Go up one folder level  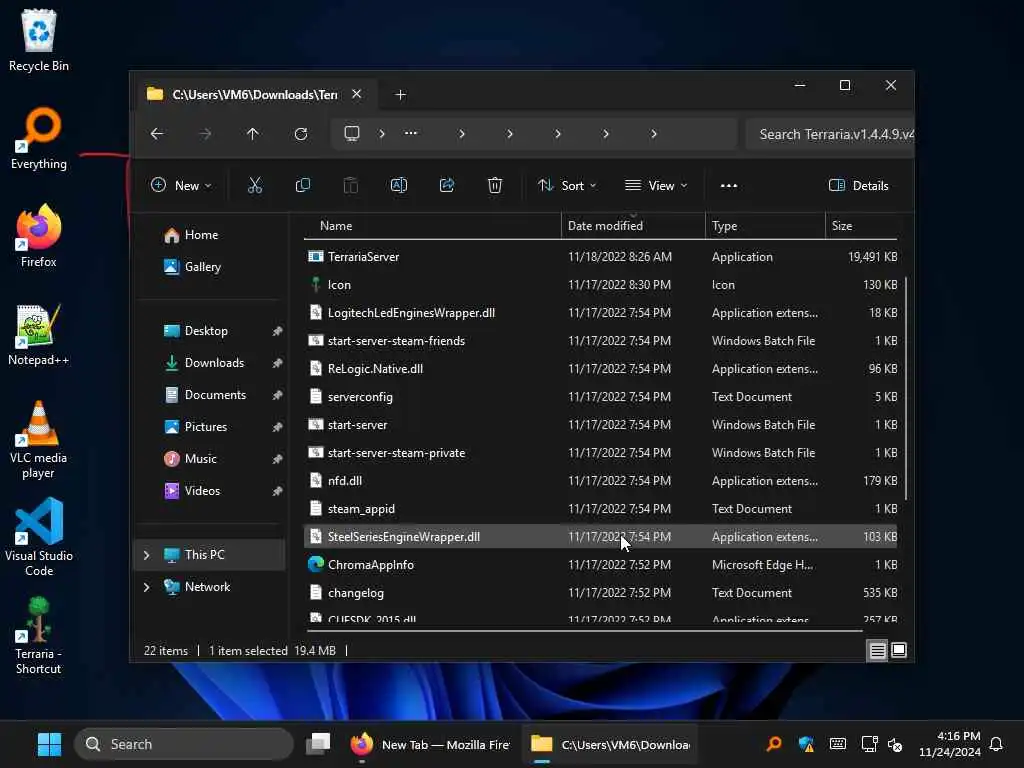[253, 134]
